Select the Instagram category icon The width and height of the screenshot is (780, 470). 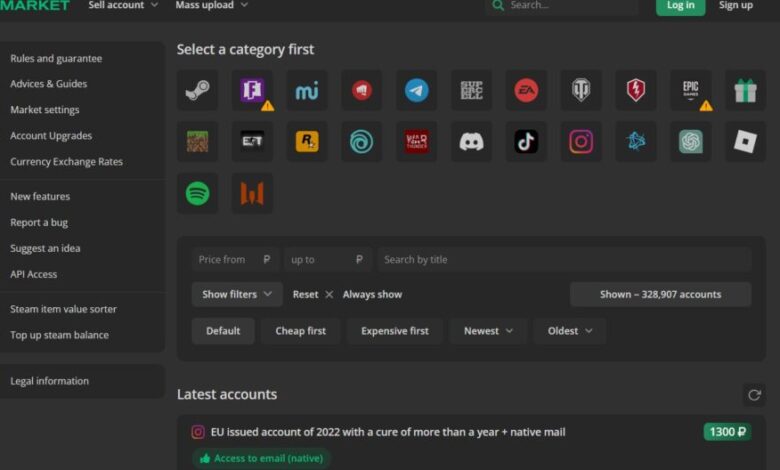point(581,142)
